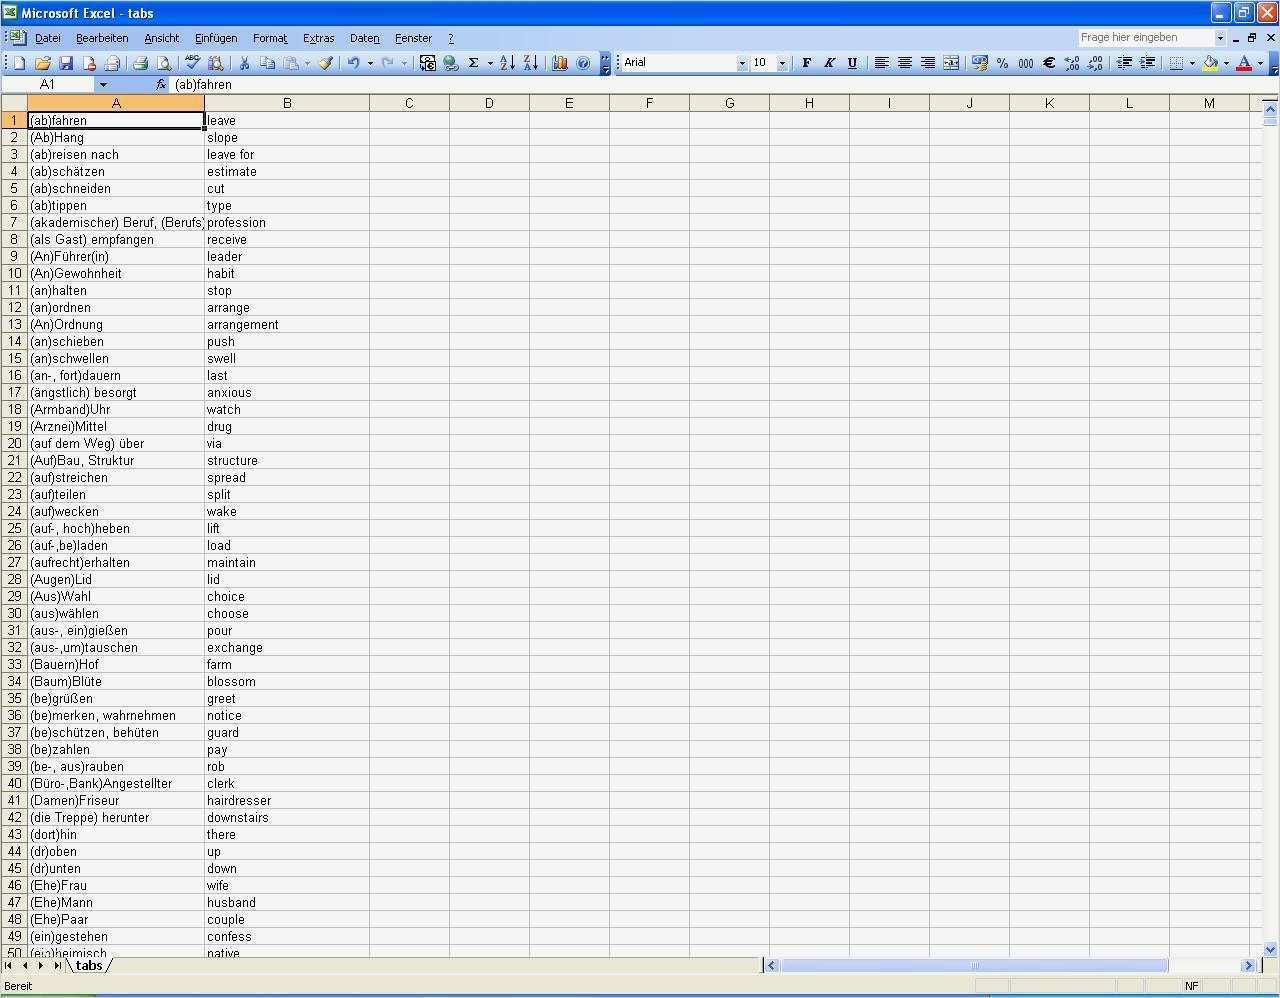Apply the Euro currency format
The width and height of the screenshot is (1280, 998).
pos(1048,62)
